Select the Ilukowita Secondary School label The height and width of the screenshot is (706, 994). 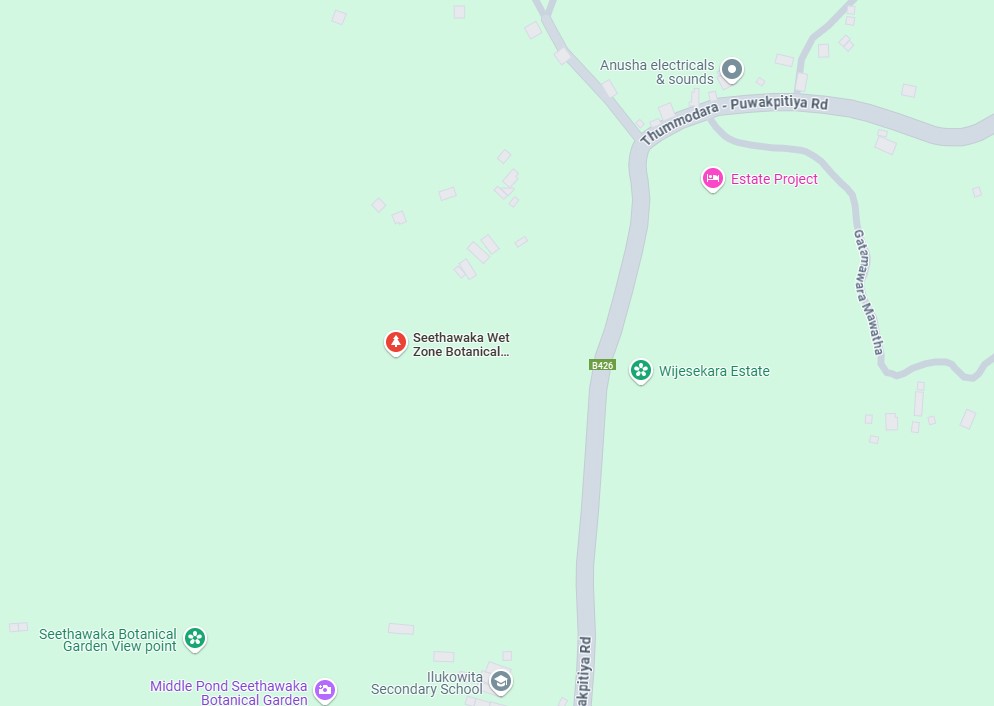(x=427, y=683)
